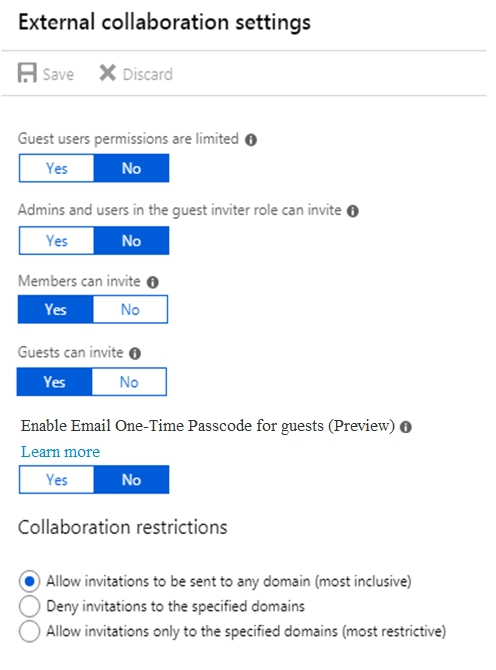This screenshot has height=670, width=496.
Task: Open the Learn more link
Action: coord(60,452)
